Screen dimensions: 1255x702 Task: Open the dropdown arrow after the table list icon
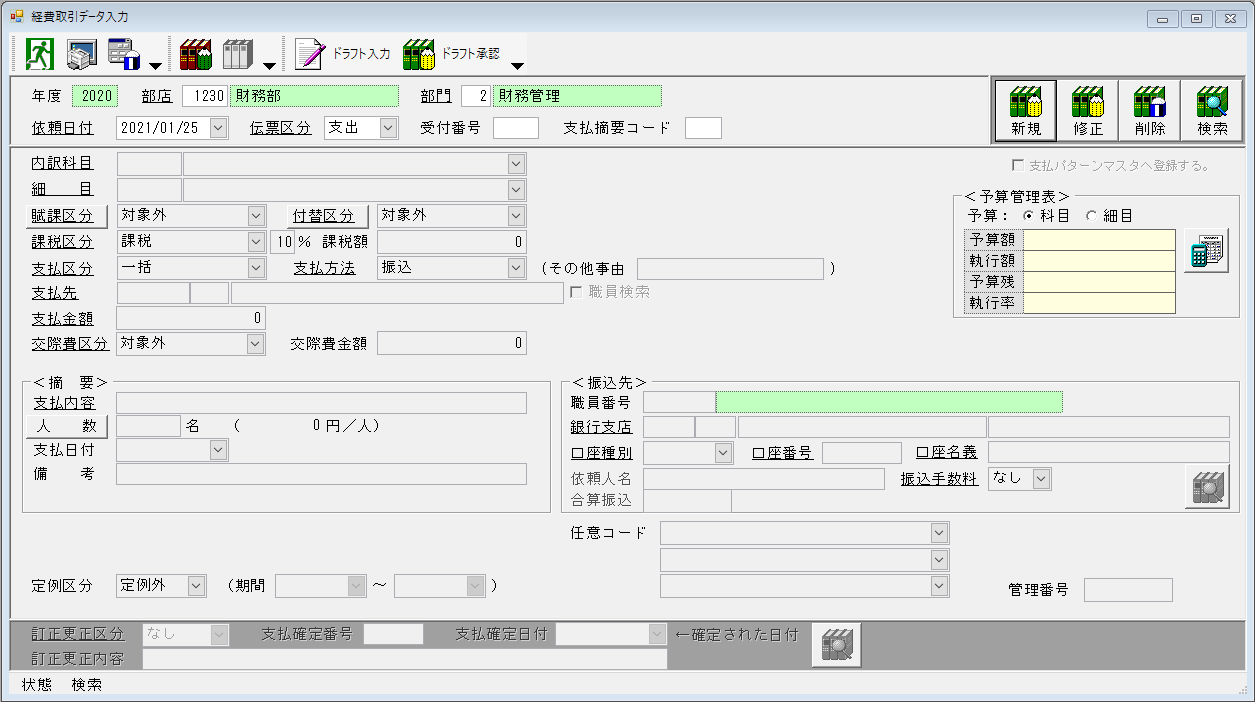[x=155, y=66]
